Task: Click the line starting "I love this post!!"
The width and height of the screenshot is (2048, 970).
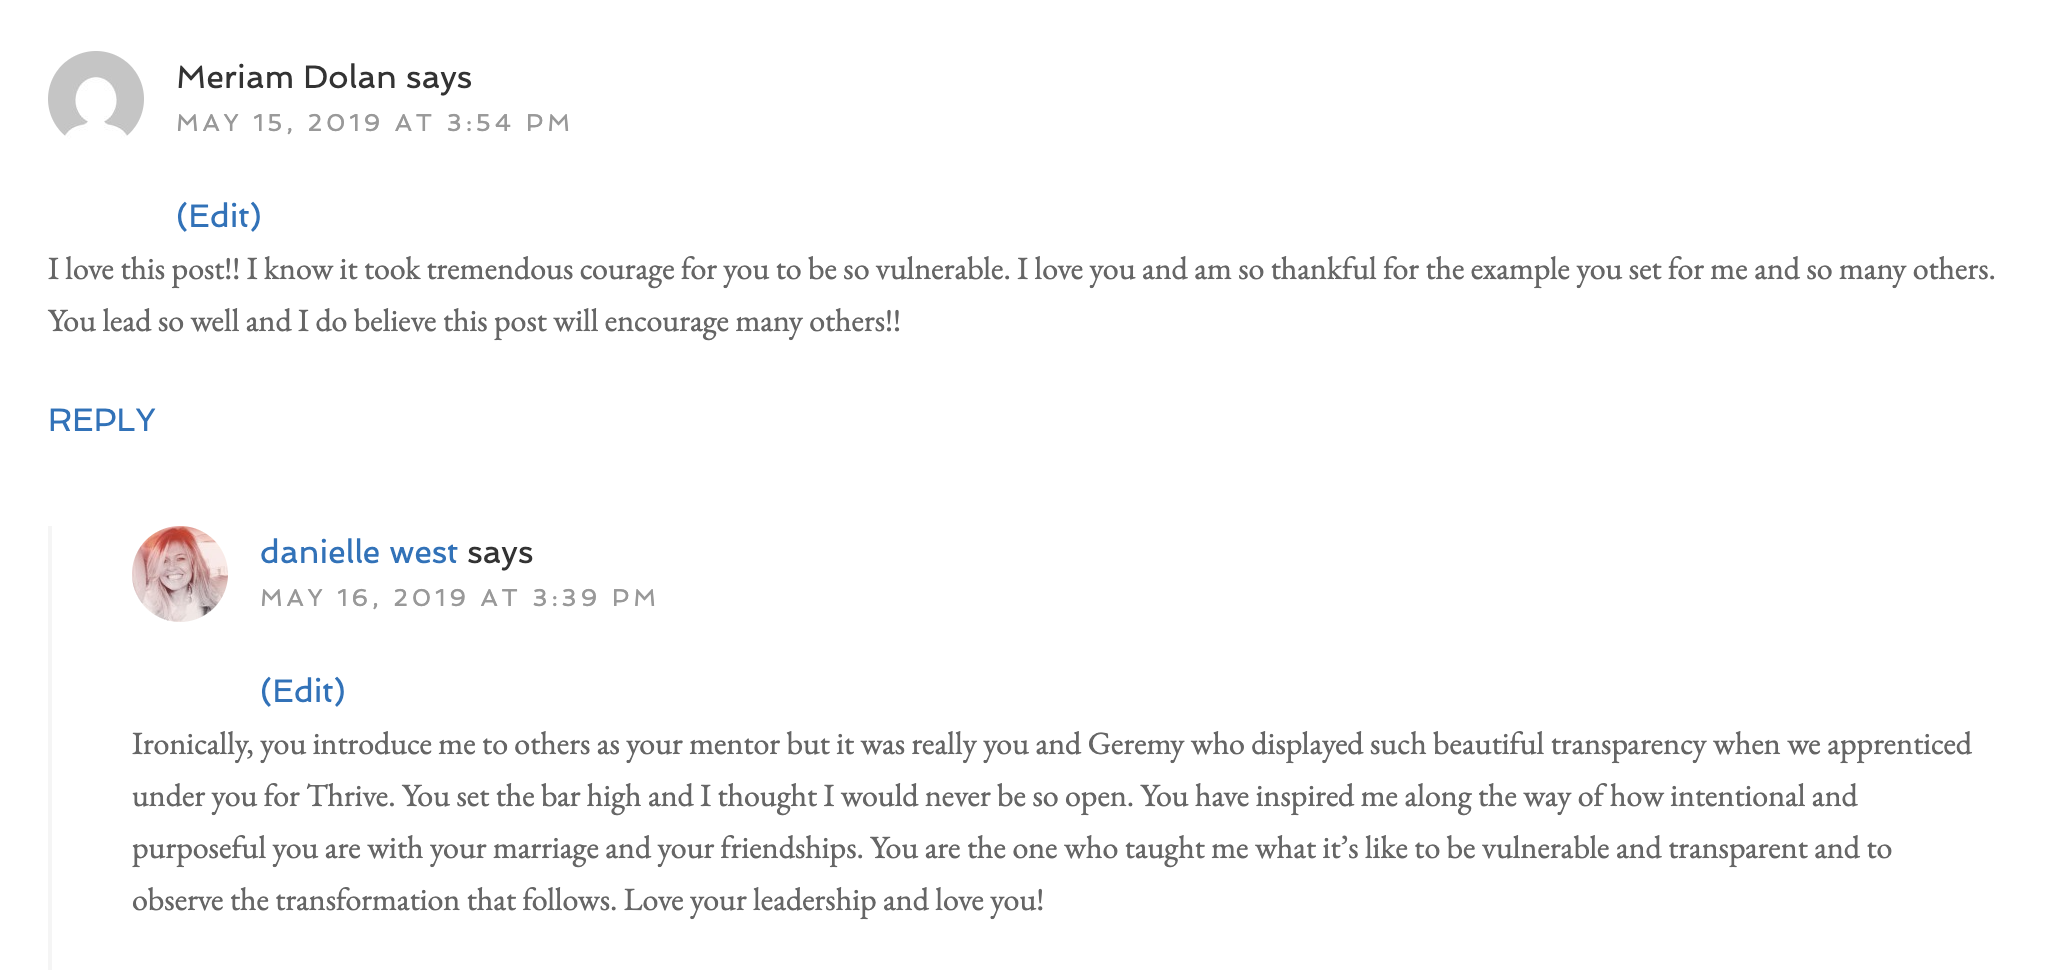Action: 1020,270
